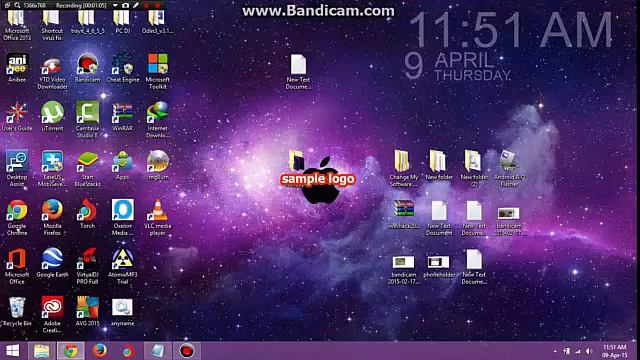The width and height of the screenshot is (640, 360).
Task: Open Camtasia Studio 8 shortcut
Action: coord(87,120)
